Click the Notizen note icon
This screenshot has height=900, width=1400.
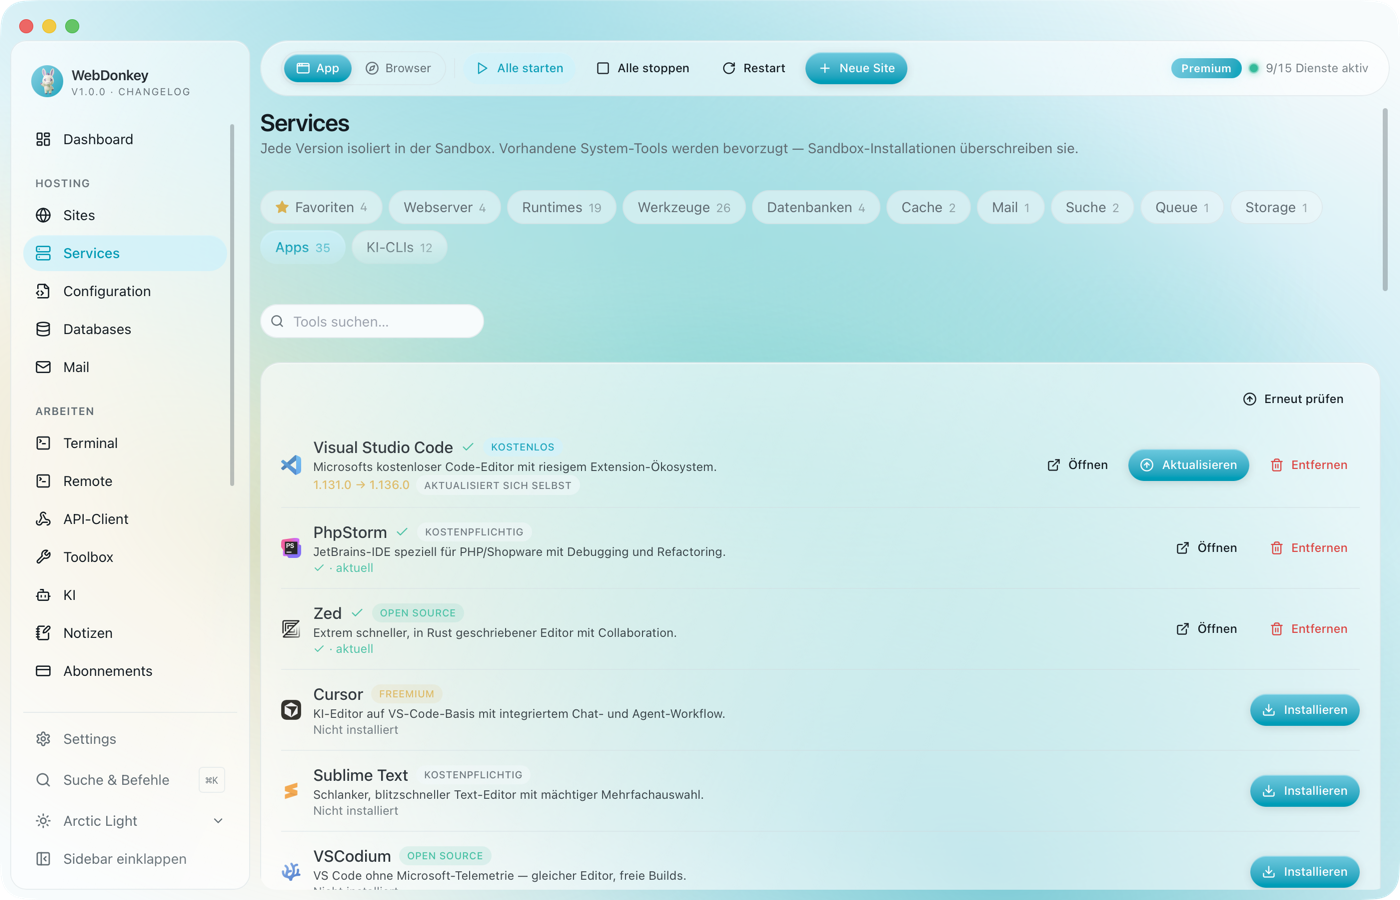click(x=43, y=633)
